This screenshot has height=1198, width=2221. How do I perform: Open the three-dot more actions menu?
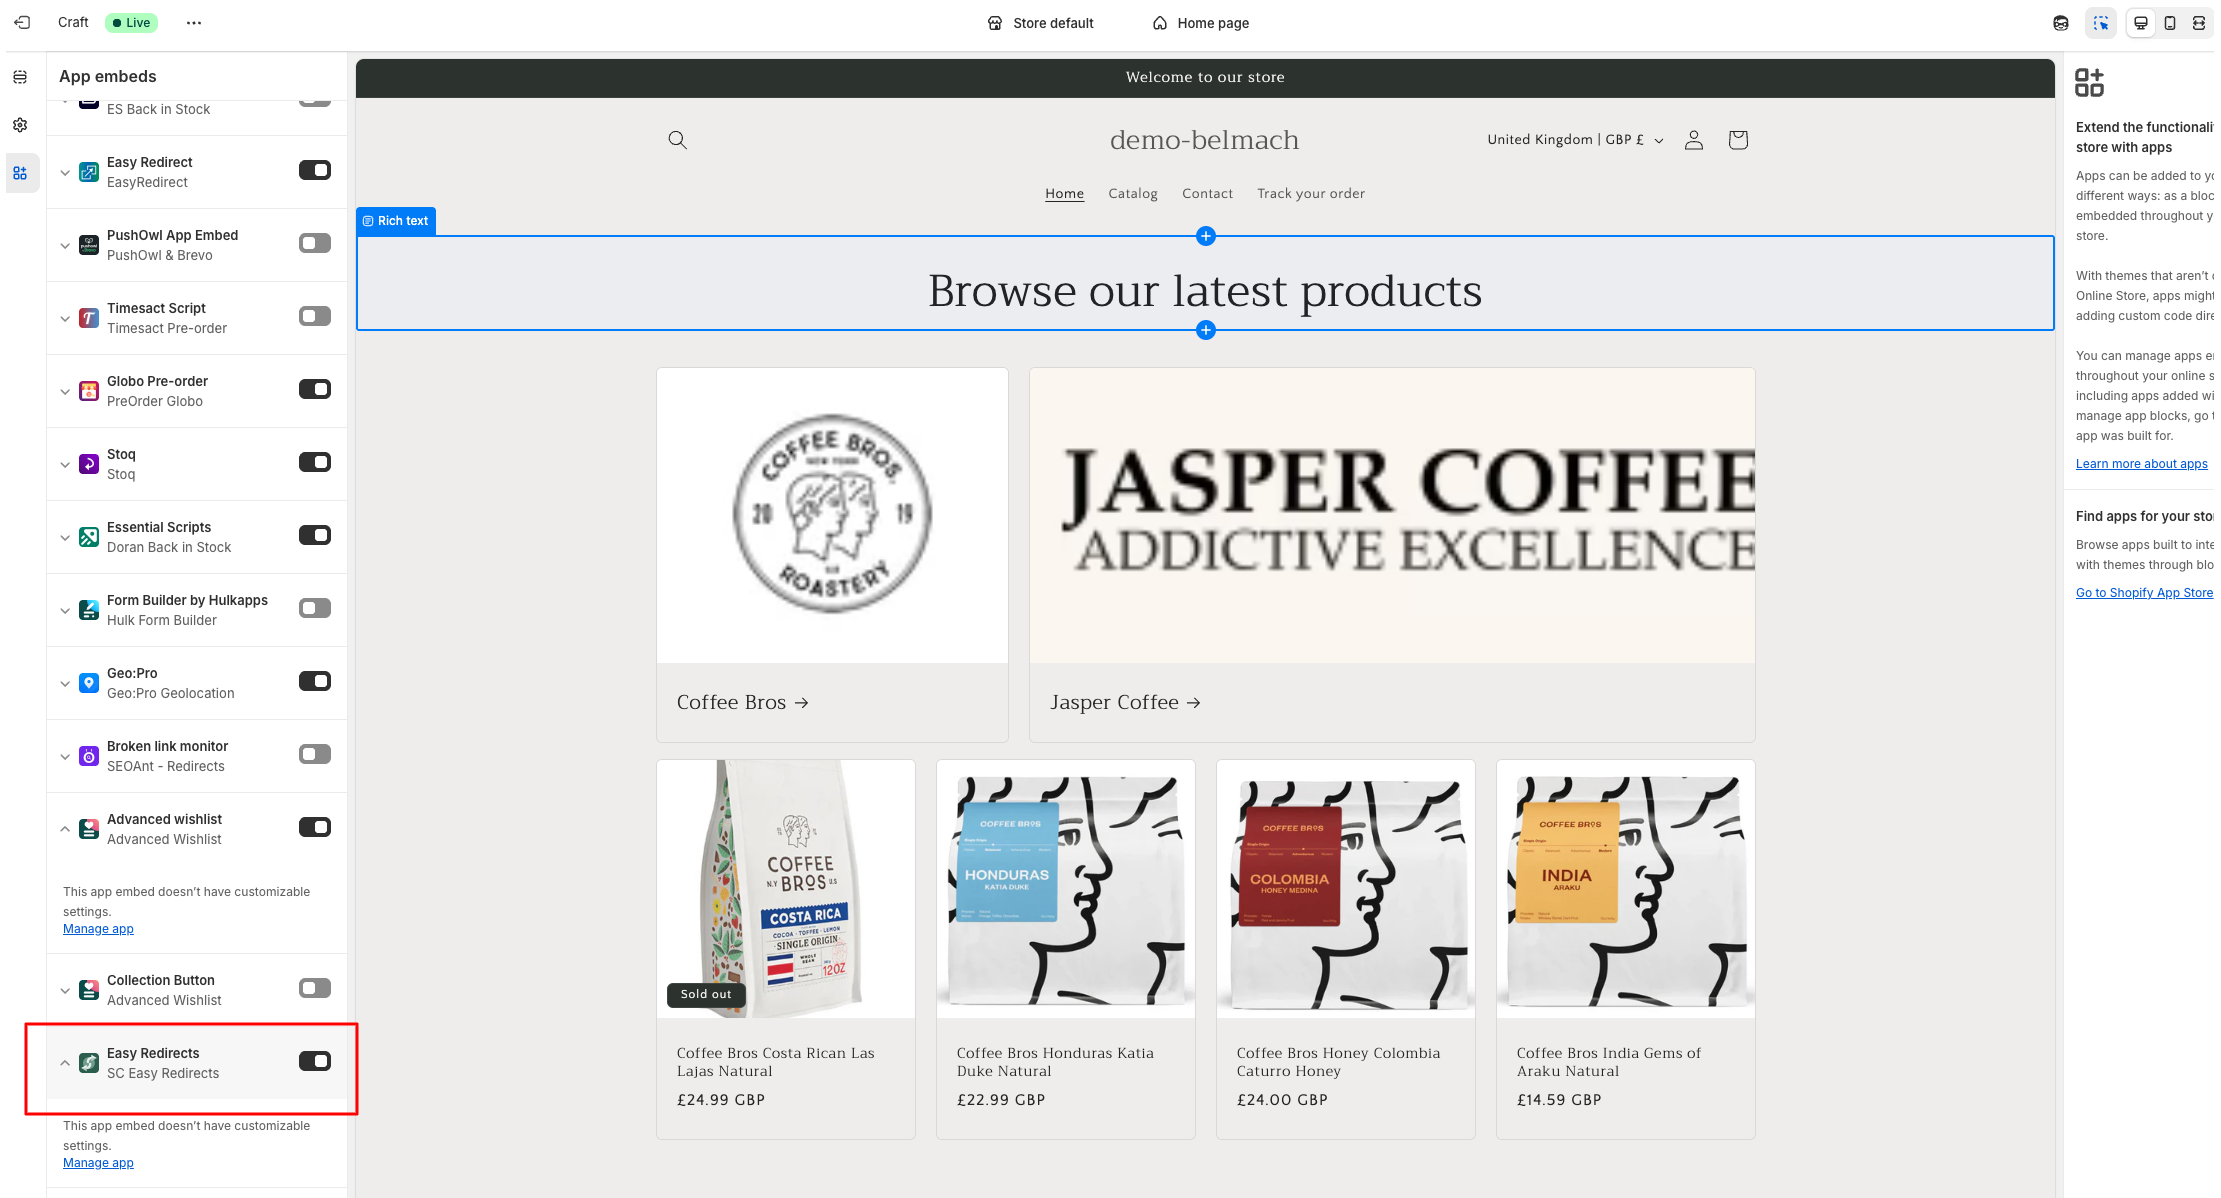coord(194,23)
